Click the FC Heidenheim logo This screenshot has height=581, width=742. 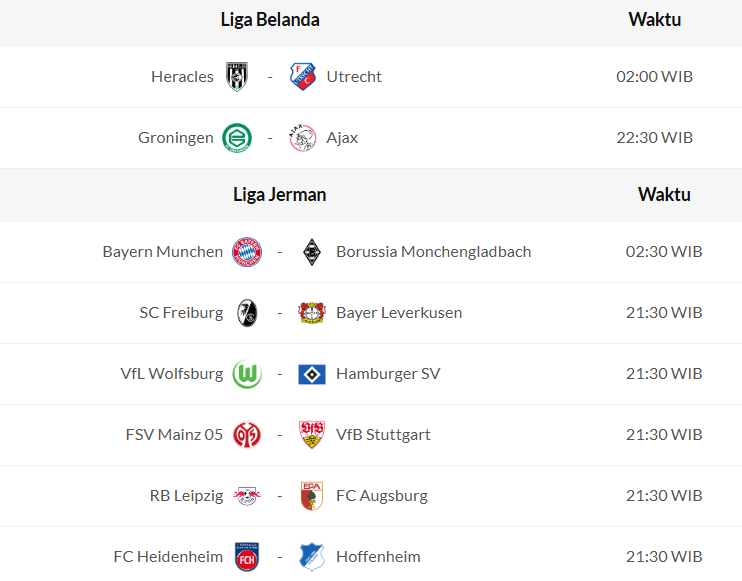pos(247,557)
